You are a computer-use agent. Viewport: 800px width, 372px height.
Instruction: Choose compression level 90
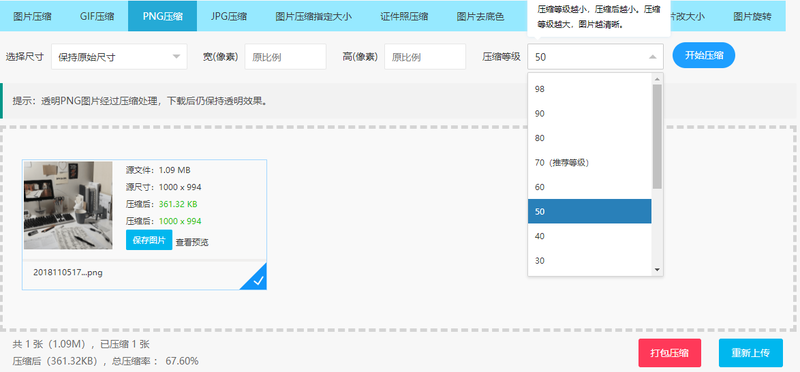[x=590, y=113]
